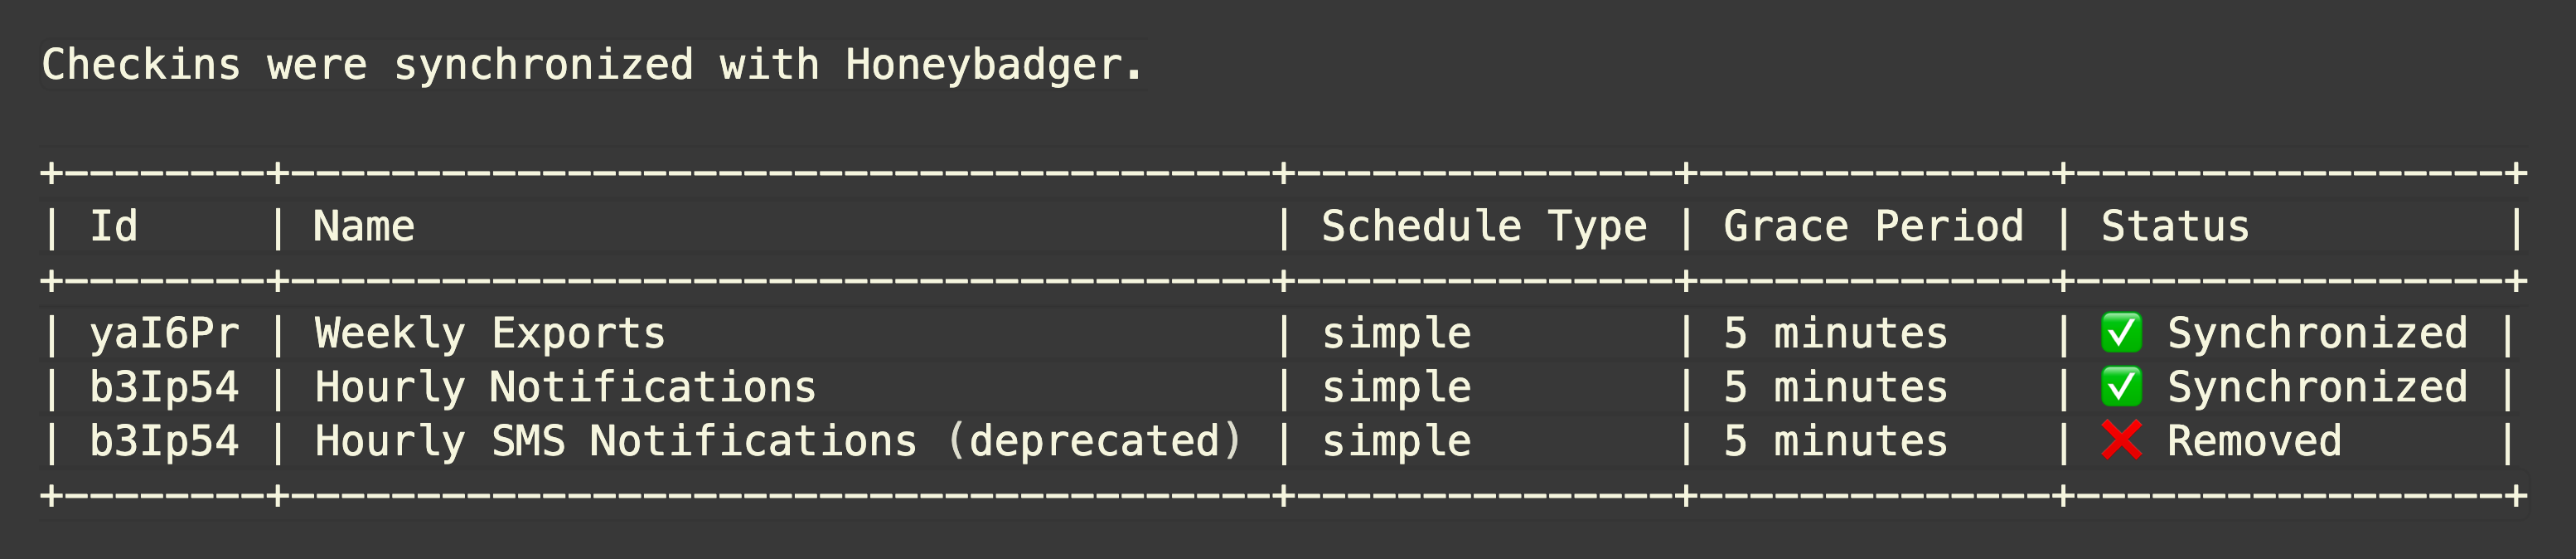The image size is (2576, 559).
Task: Click the Grace Period column header
Action: point(1873,226)
